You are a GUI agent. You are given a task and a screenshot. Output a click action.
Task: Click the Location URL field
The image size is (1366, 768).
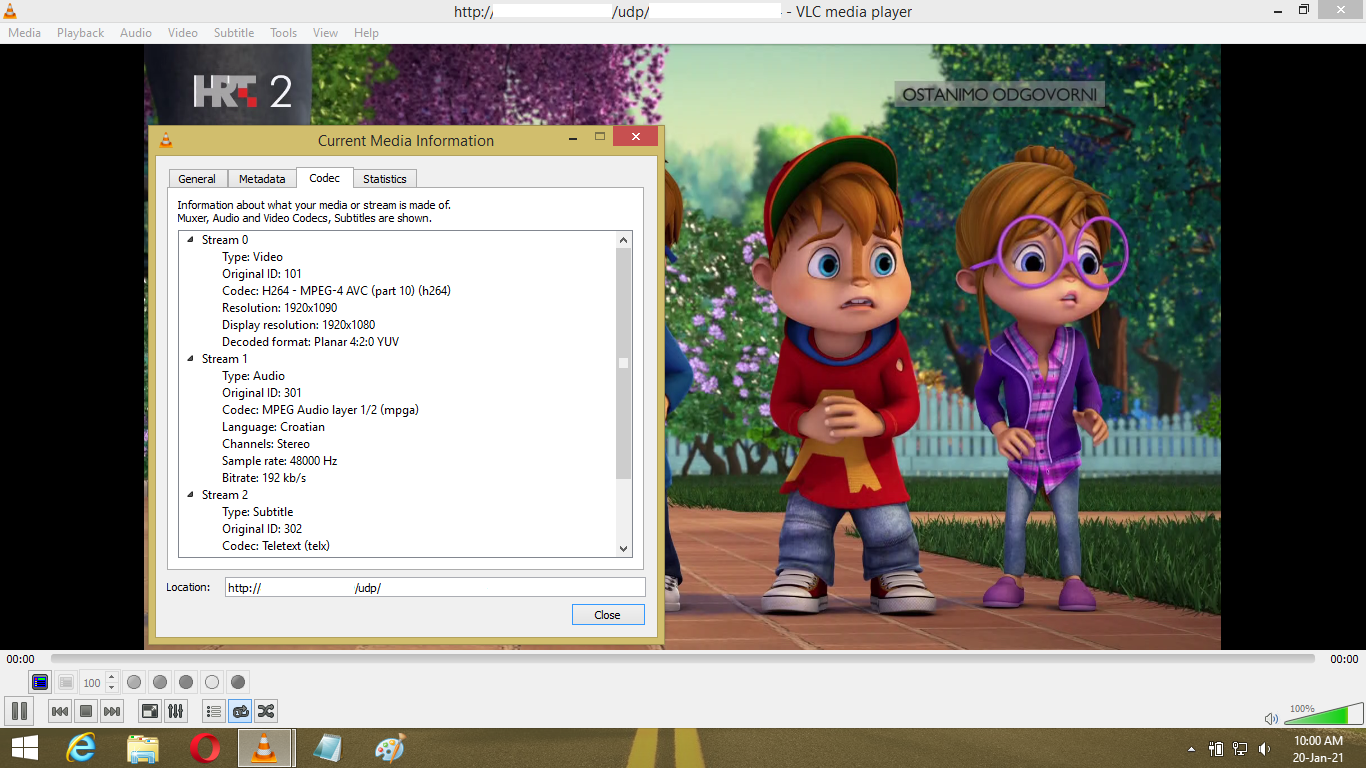coord(435,588)
